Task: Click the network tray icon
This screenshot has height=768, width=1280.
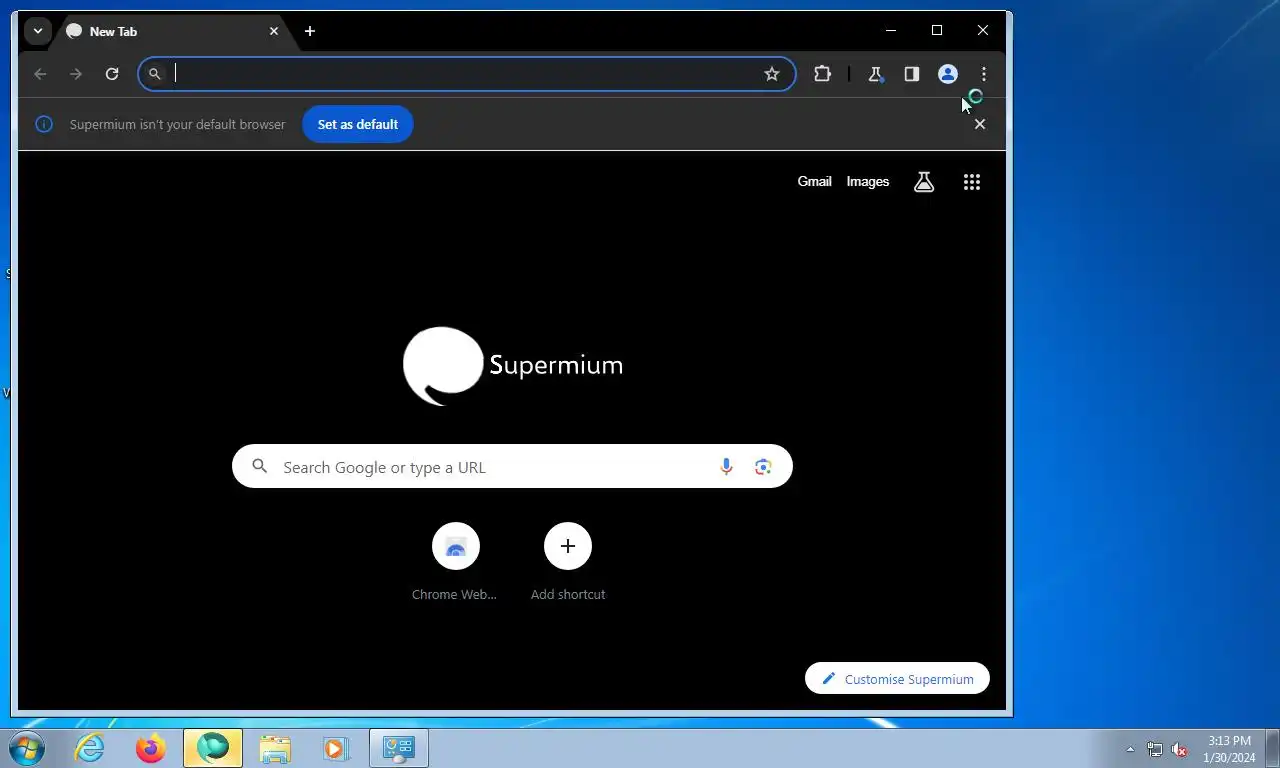Action: click(1155, 749)
